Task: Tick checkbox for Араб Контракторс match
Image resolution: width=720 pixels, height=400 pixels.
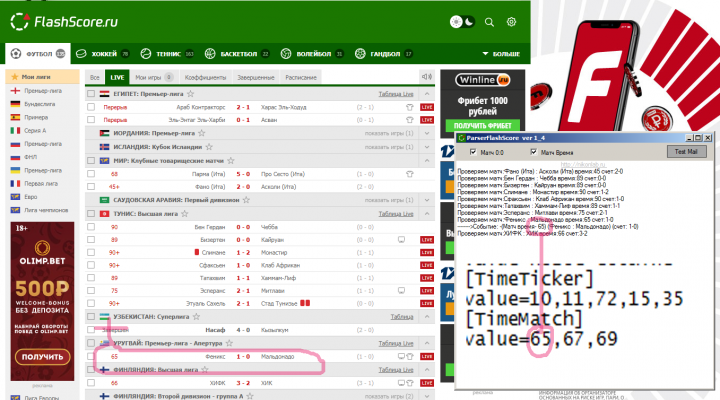Action: 91,107
